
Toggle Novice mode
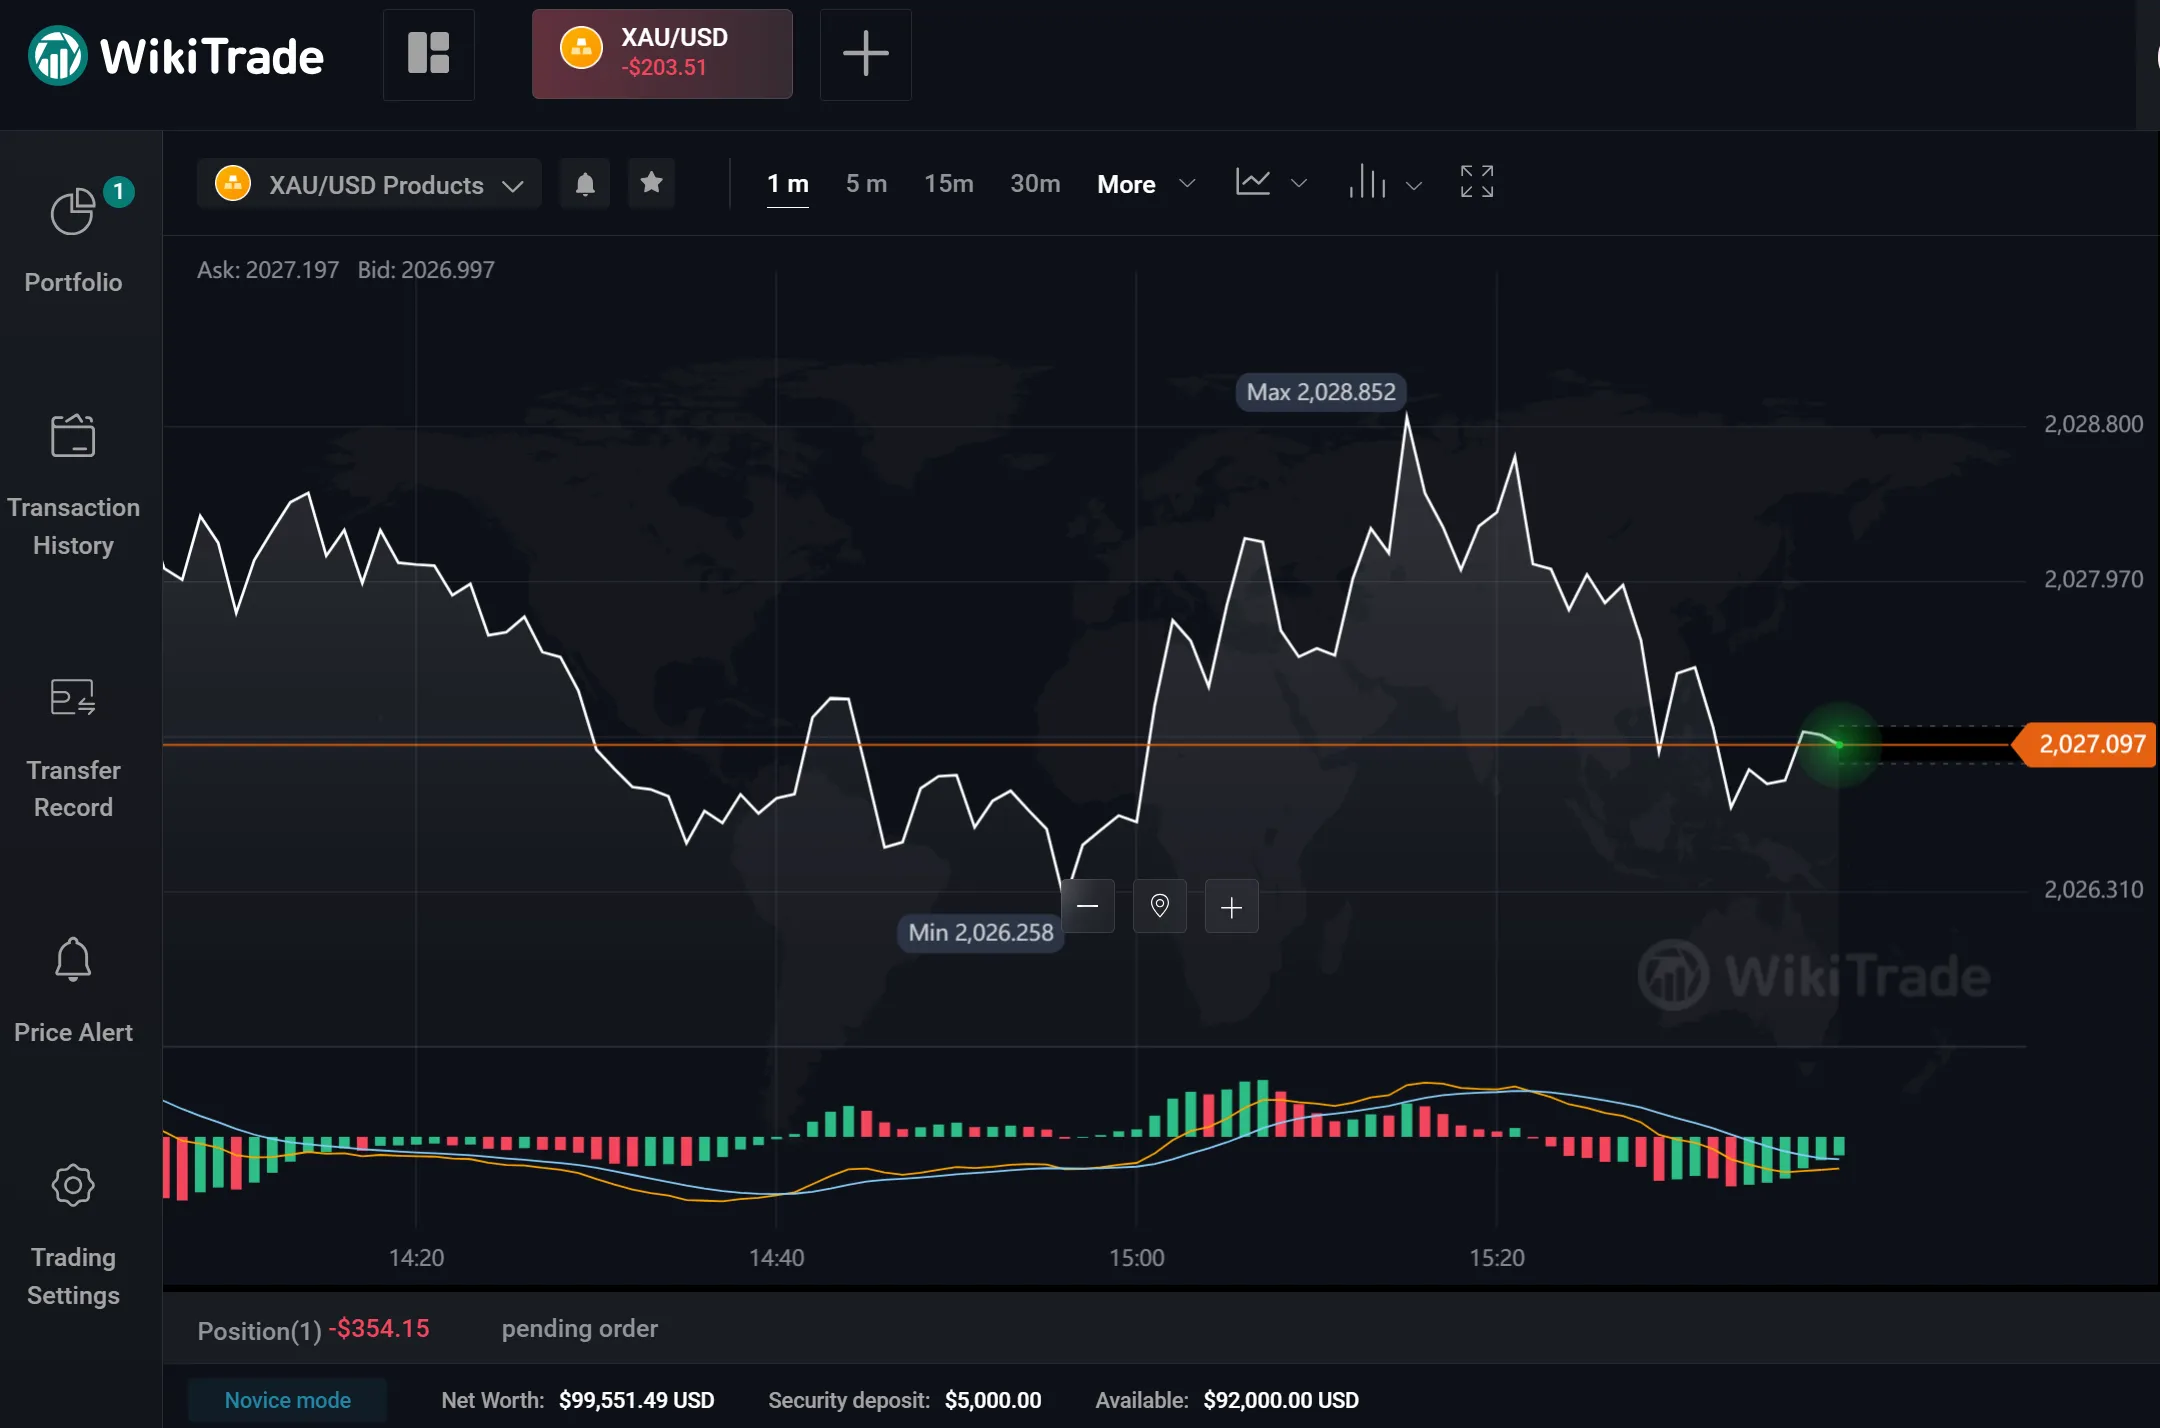288,1400
